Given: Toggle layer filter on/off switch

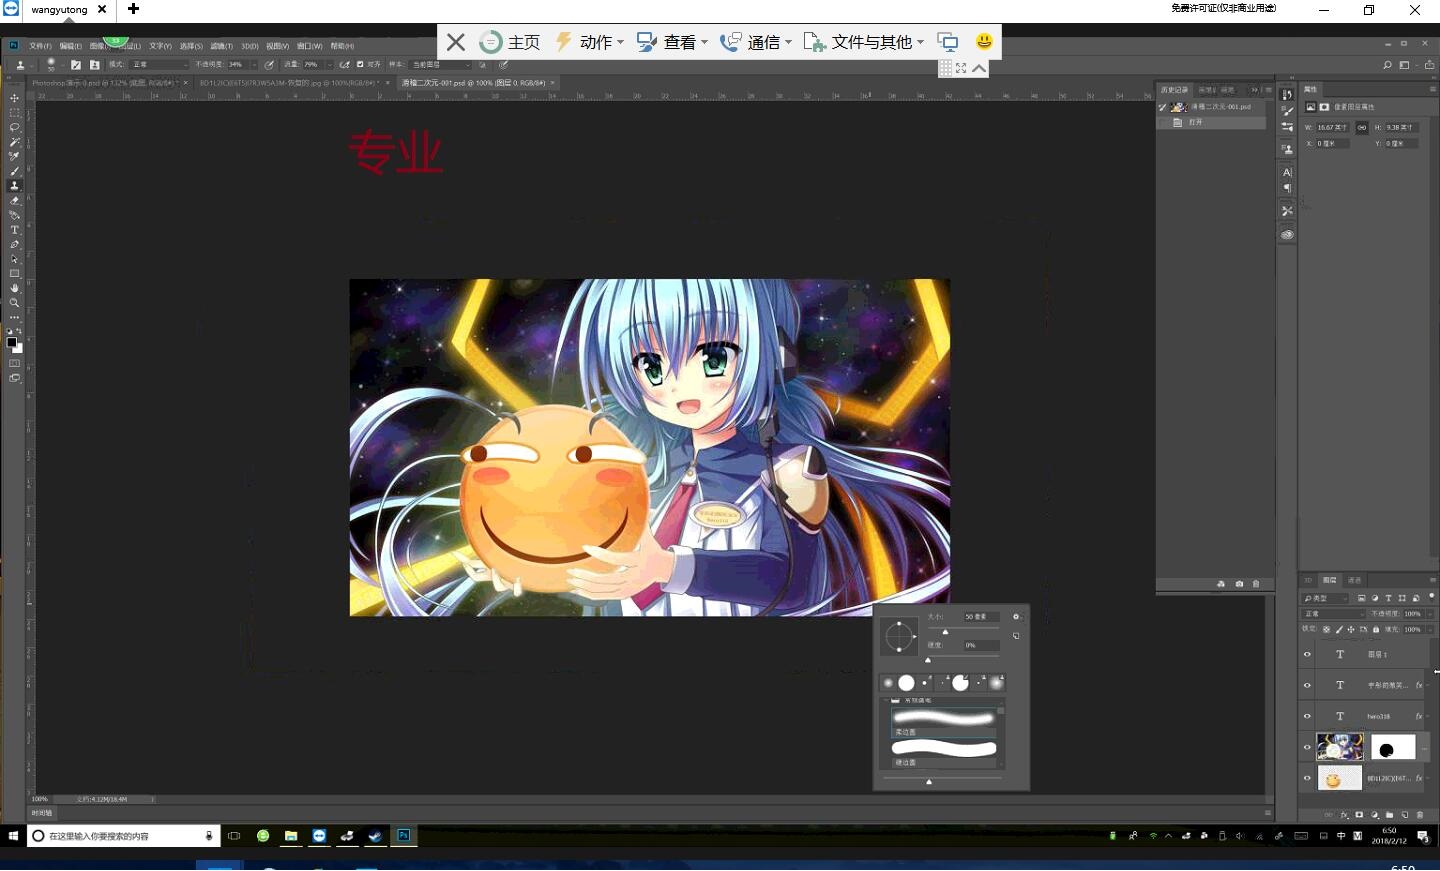Looking at the screenshot, I should coord(1432,597).
